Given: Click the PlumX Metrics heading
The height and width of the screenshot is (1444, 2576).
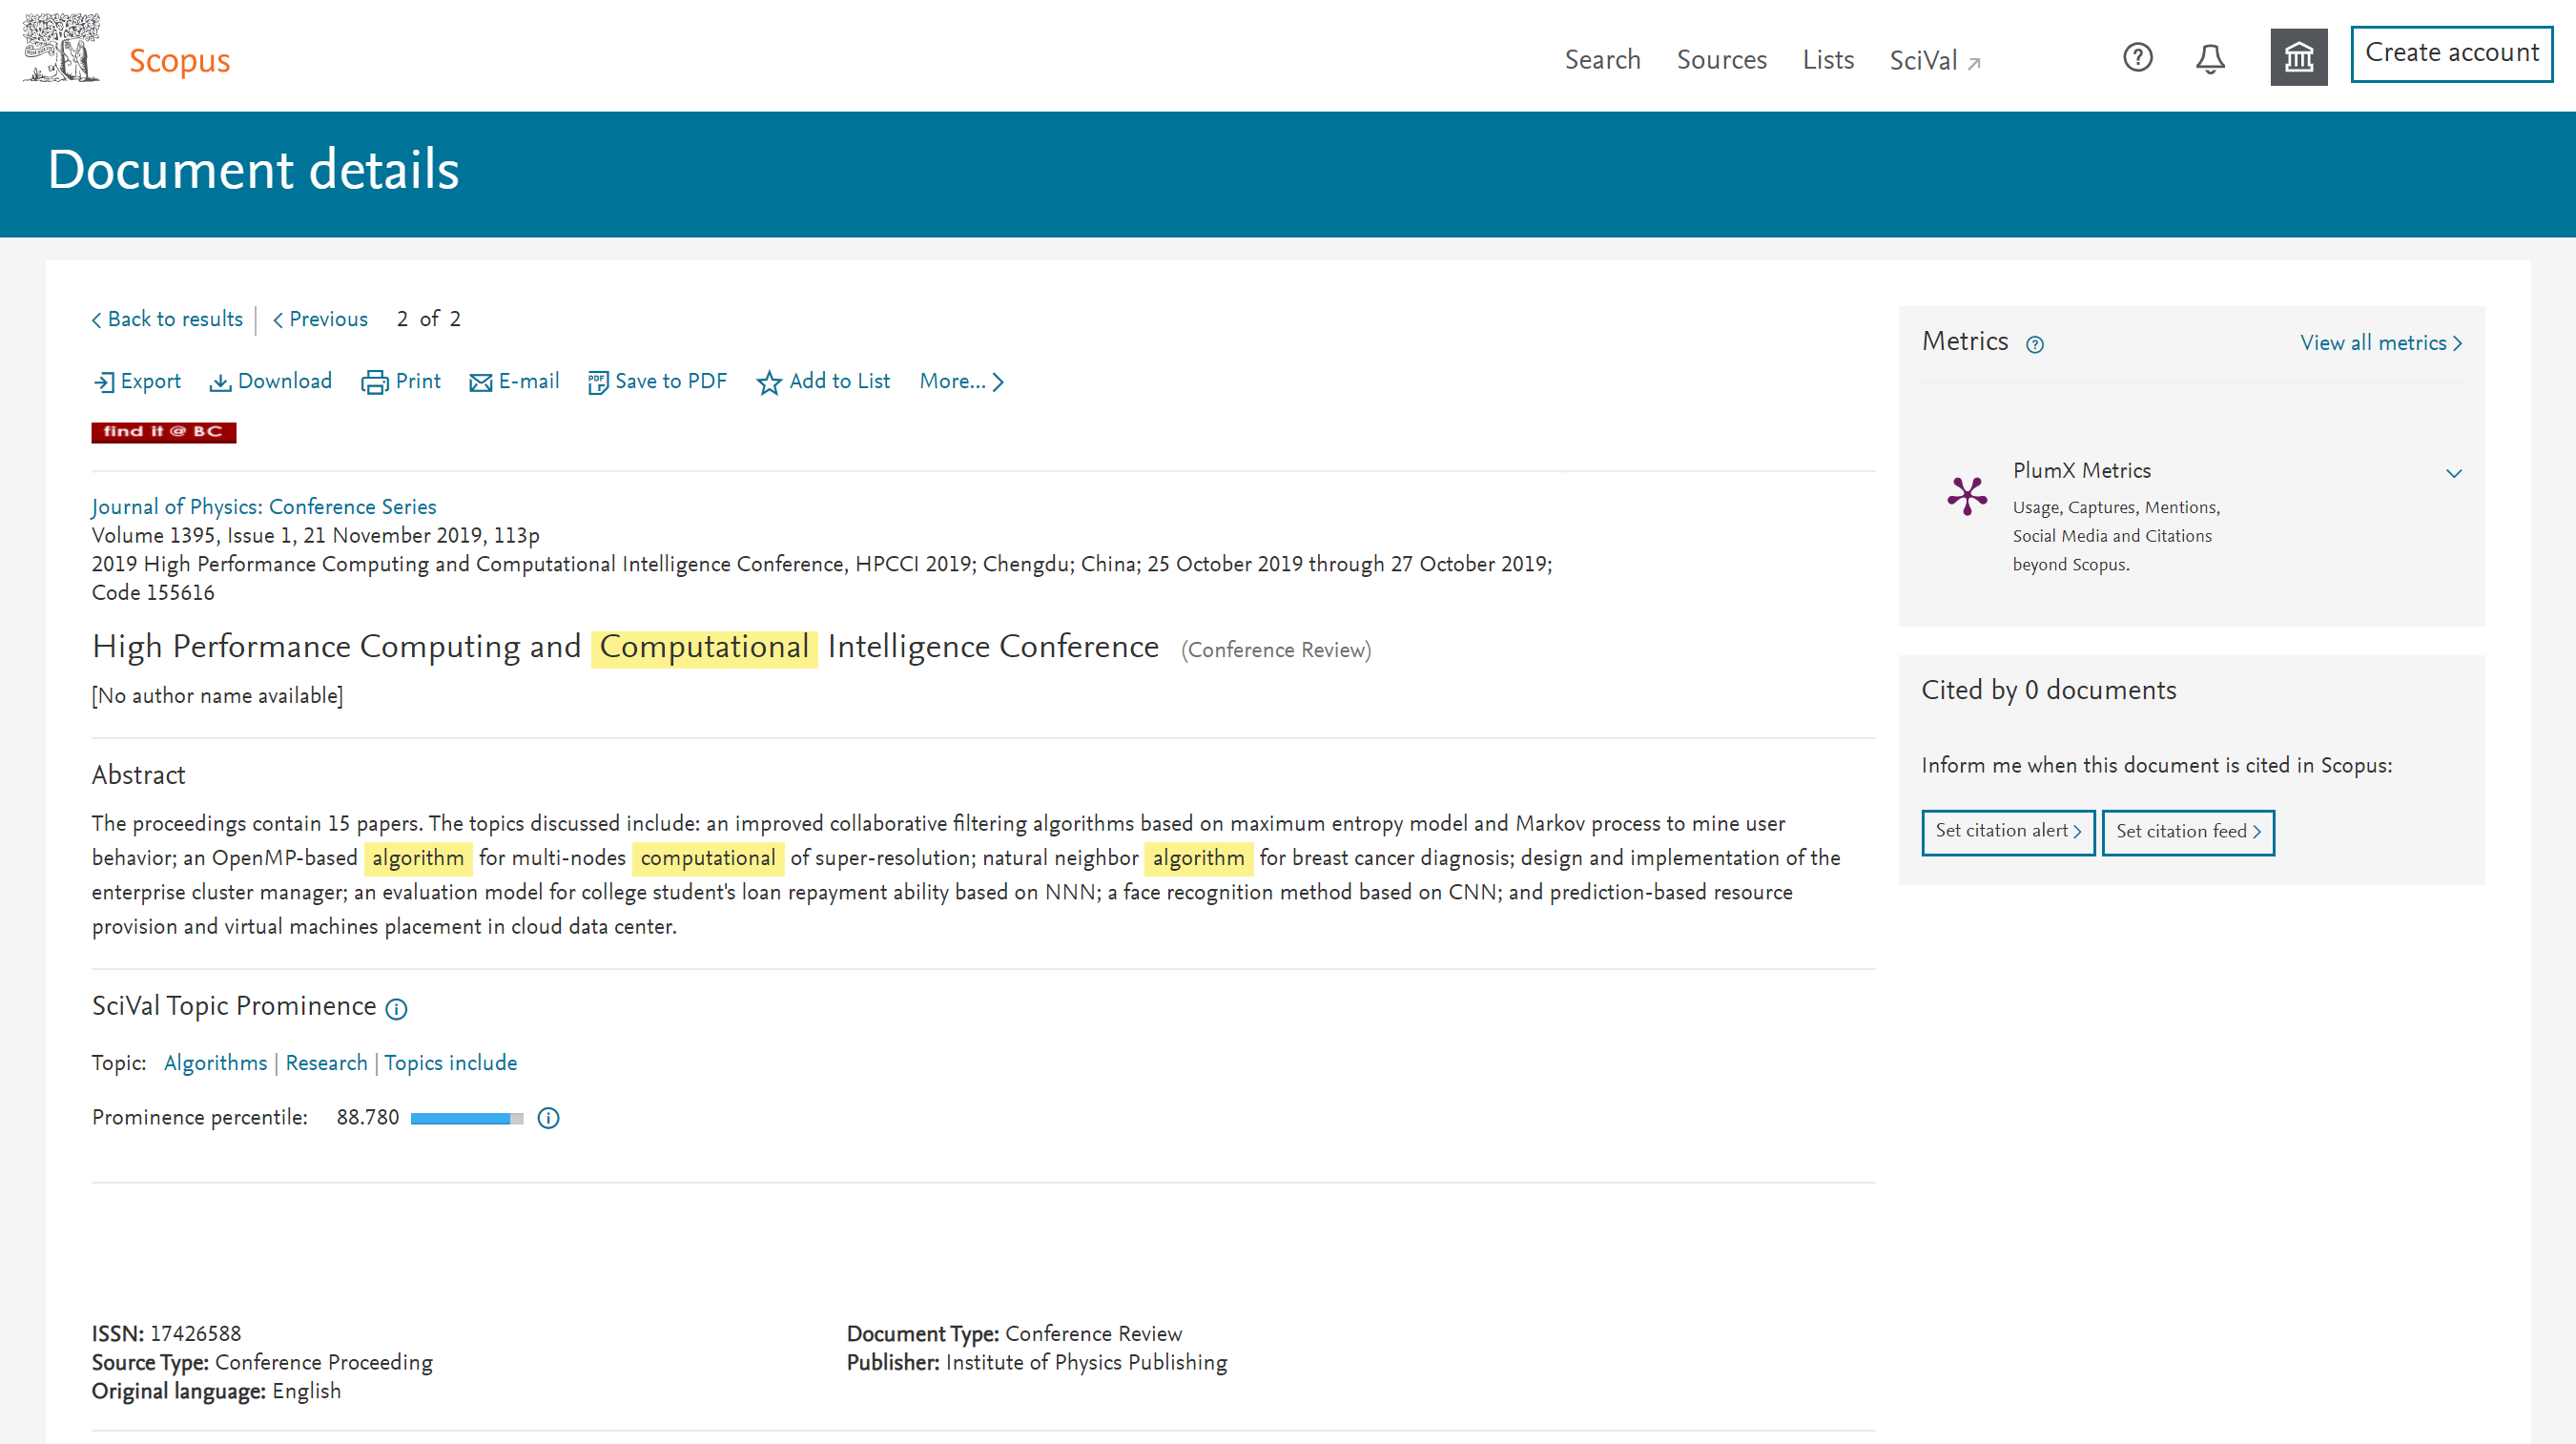Looking at the screenshot, I should click(2082, 471).
